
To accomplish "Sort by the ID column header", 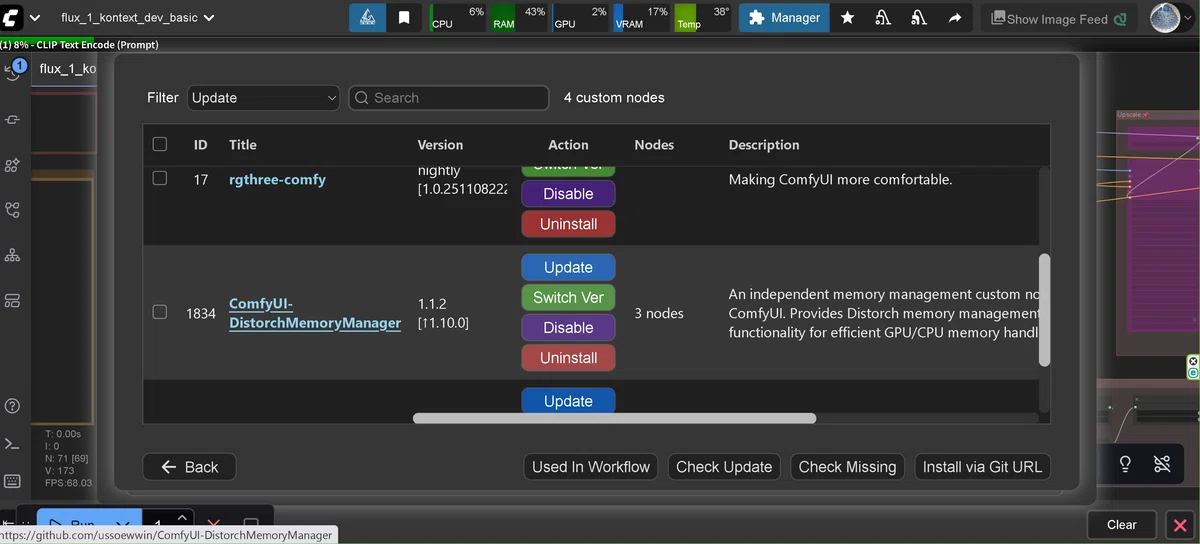I will 200,145.
